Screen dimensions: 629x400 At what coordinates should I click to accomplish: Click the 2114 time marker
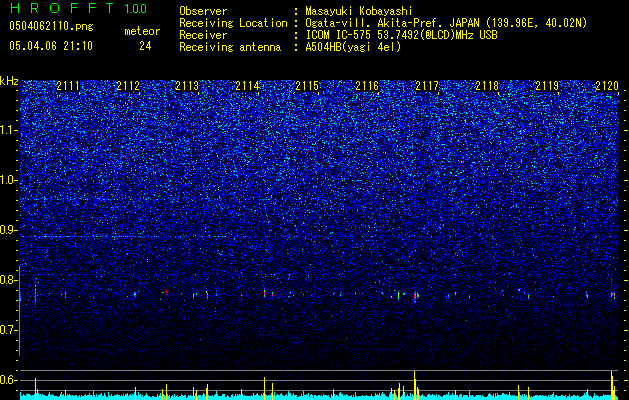tap(247, 86)
